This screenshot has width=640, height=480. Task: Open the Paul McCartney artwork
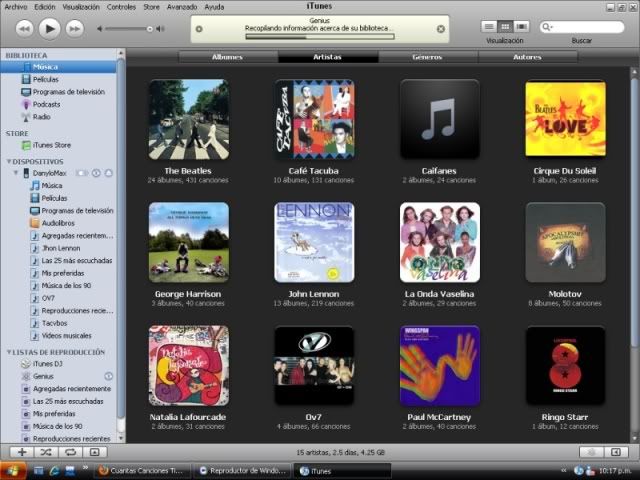point(440,366)
